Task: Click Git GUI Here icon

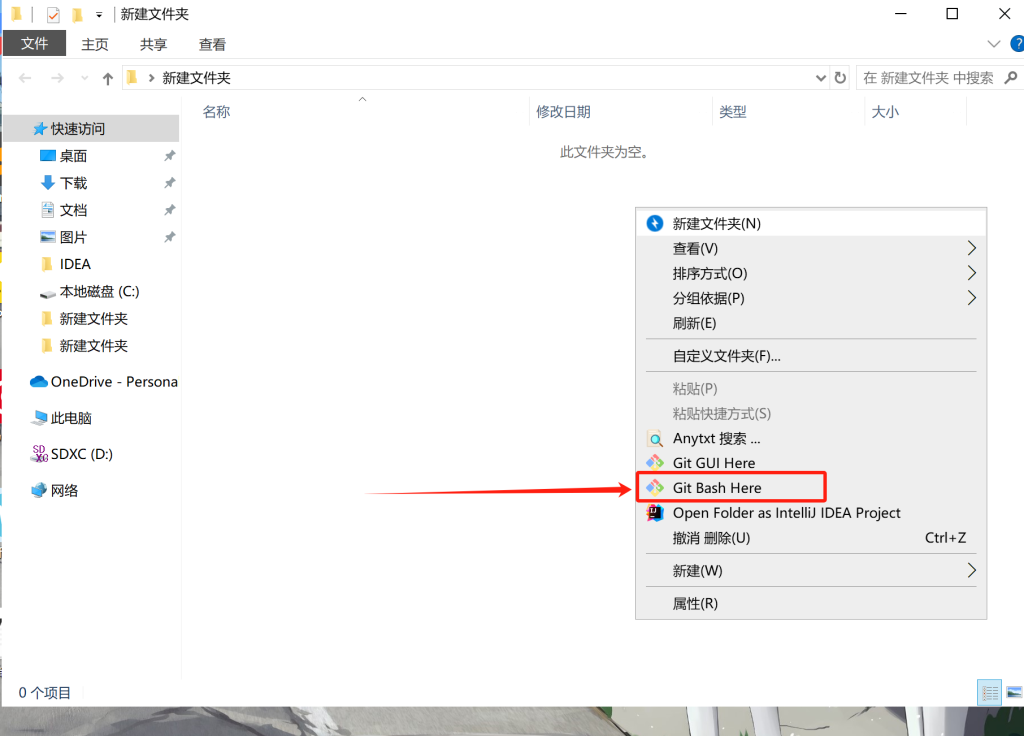Action: [655, 463]
